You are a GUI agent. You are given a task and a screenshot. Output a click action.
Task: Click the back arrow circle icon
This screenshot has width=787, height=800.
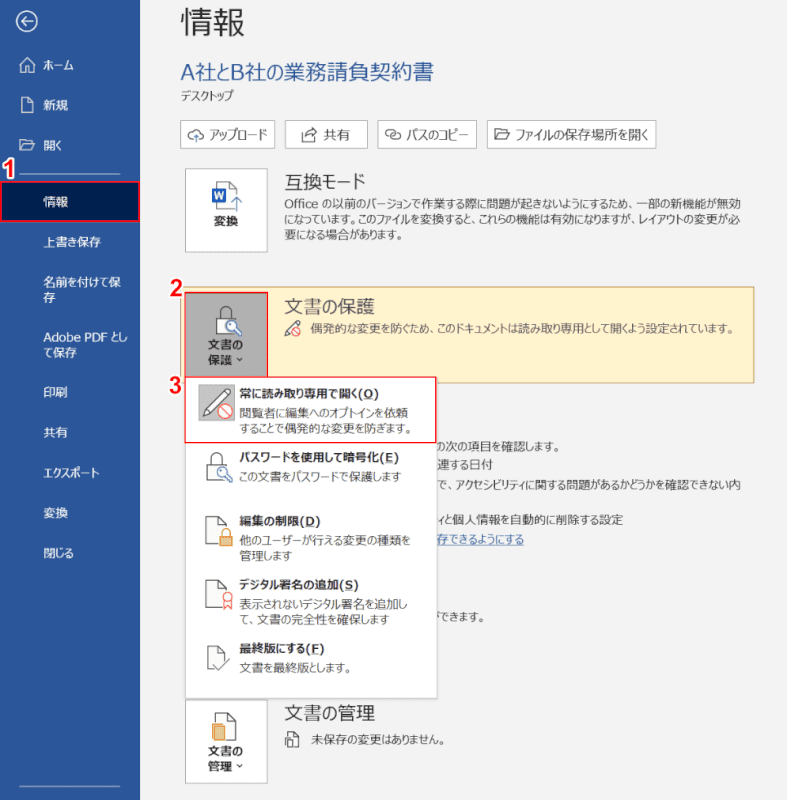pos(27,21)
